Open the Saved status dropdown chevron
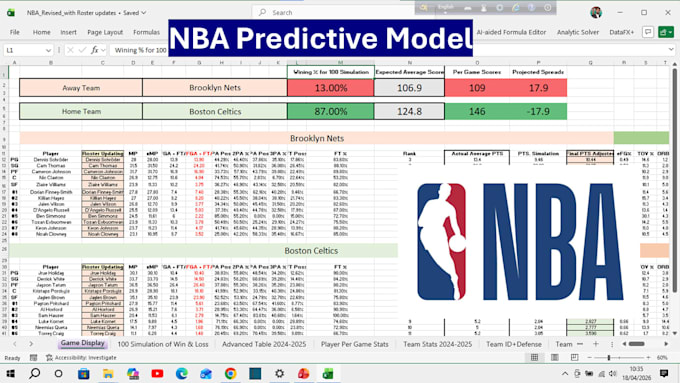This screenshot has width=680, height=383. pos(144,13)
